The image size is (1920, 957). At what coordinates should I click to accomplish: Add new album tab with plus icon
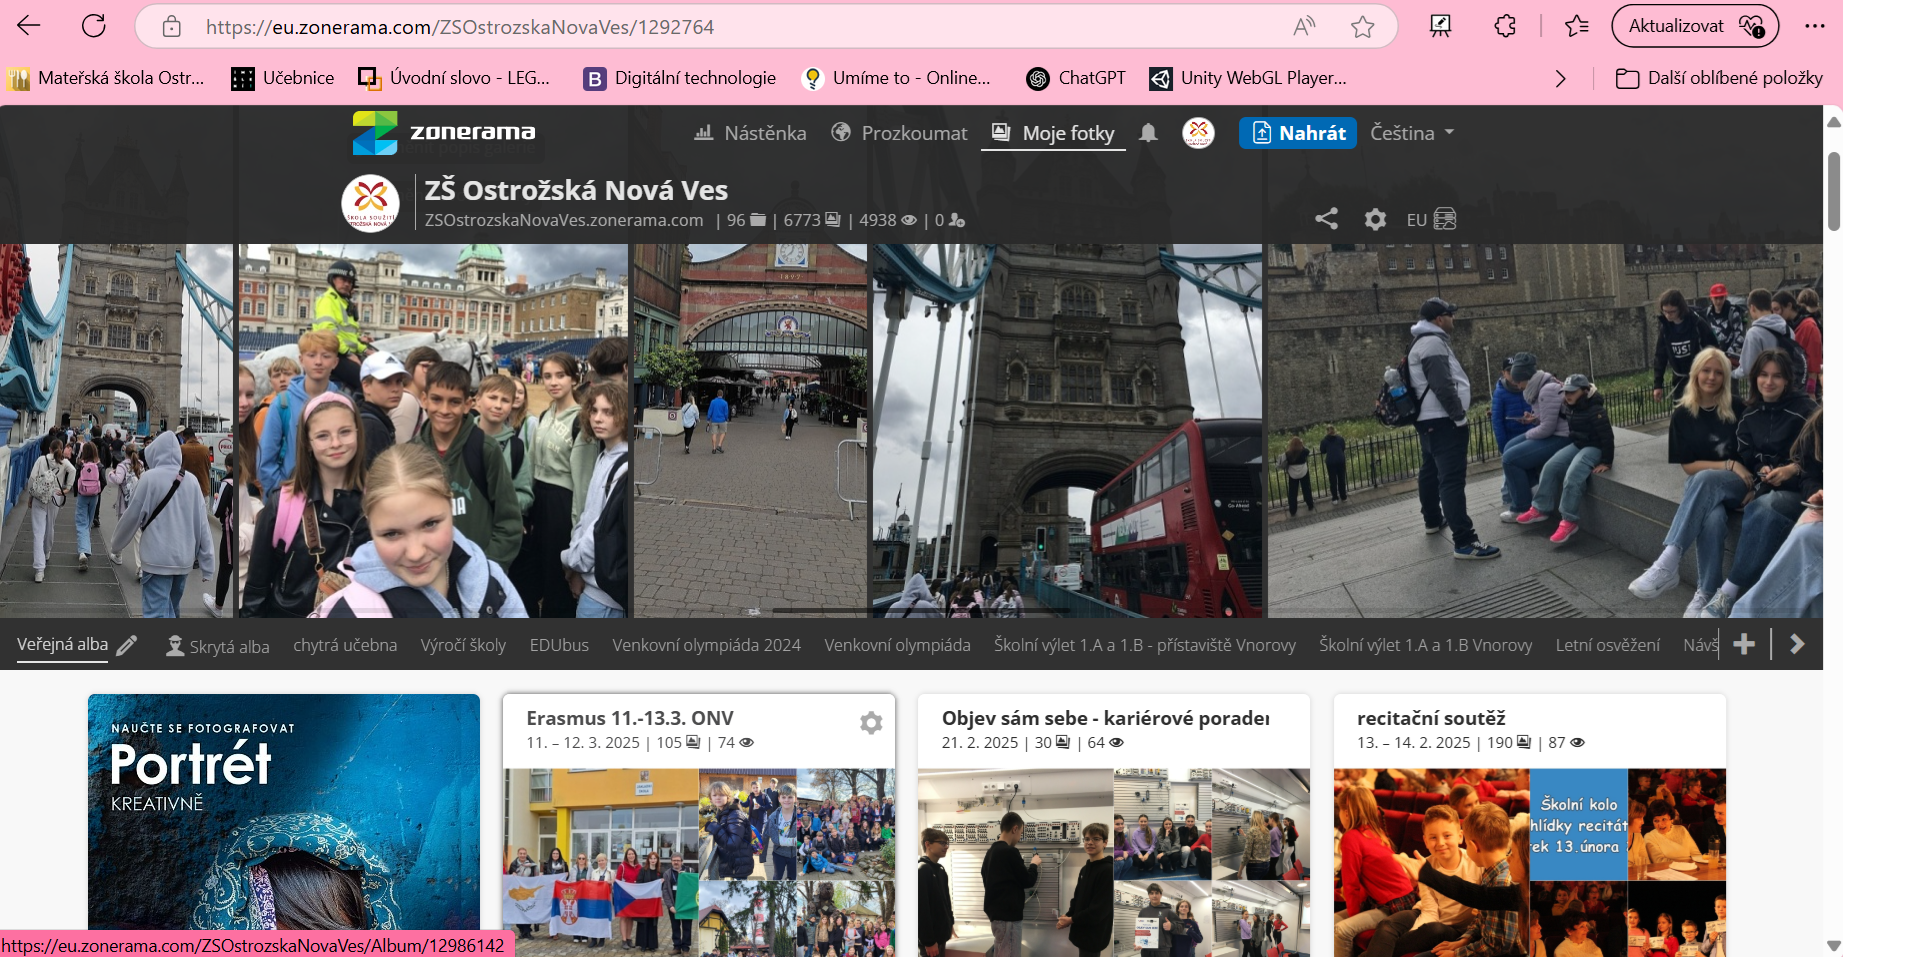[x=1744, y=645]
